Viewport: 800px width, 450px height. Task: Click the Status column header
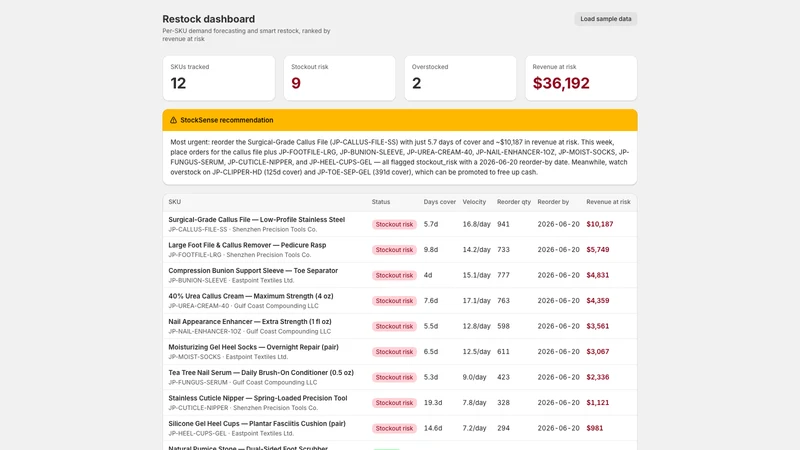(x=381, y=202)
